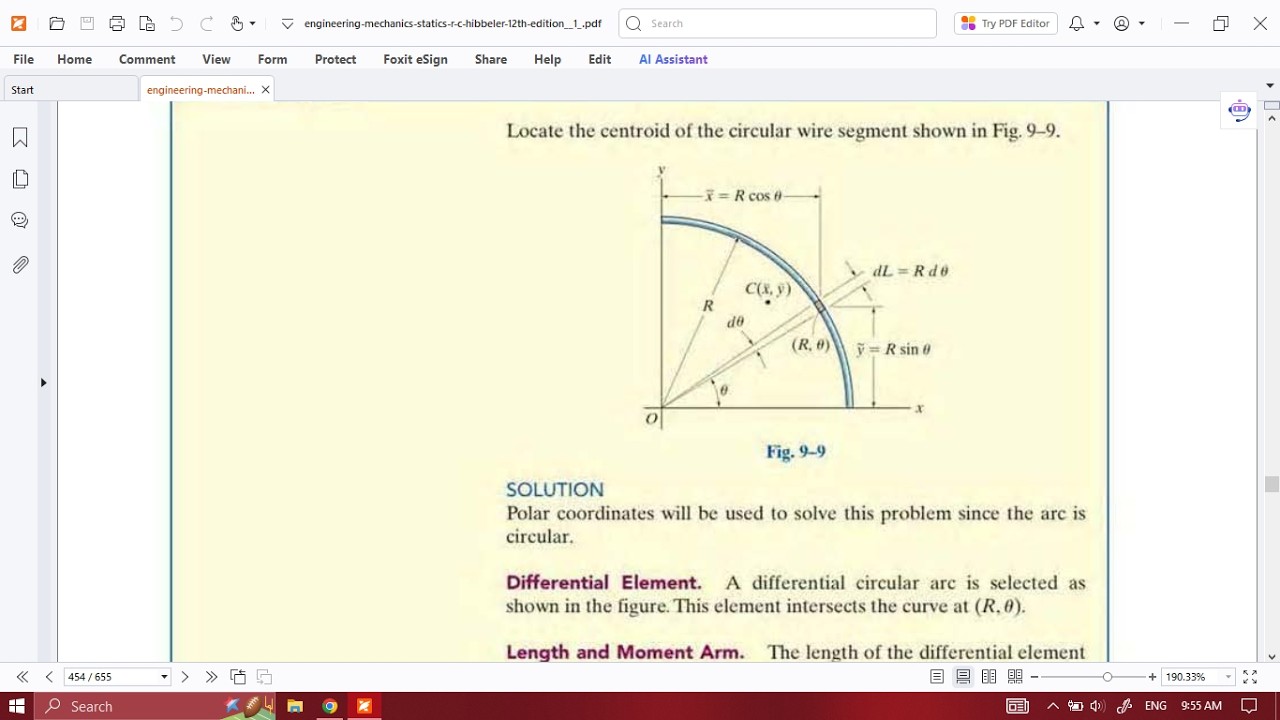Close the engineering-mechani... document tab

265,90
